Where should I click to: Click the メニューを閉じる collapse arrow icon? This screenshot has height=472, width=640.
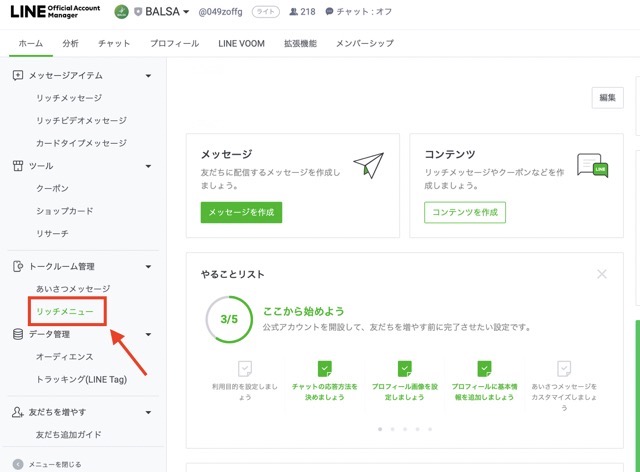18,464
